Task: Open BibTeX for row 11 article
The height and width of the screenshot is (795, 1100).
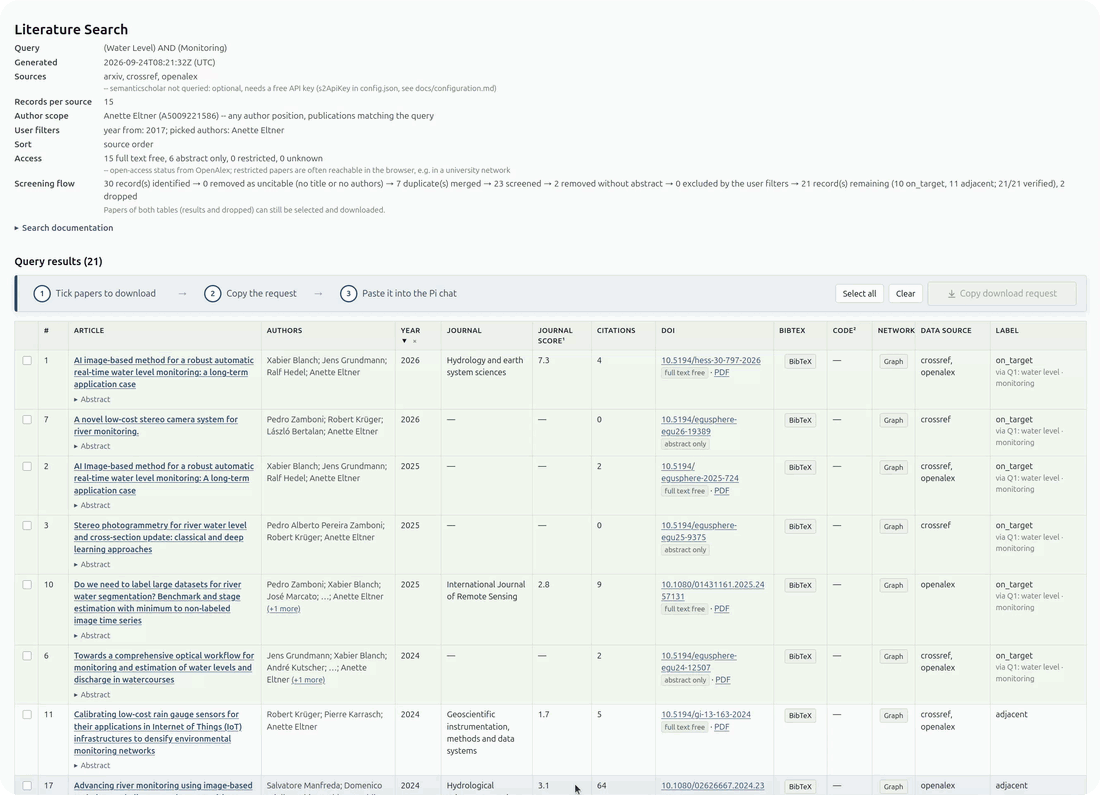Action: pyautogui.click(x=800, y=716)
